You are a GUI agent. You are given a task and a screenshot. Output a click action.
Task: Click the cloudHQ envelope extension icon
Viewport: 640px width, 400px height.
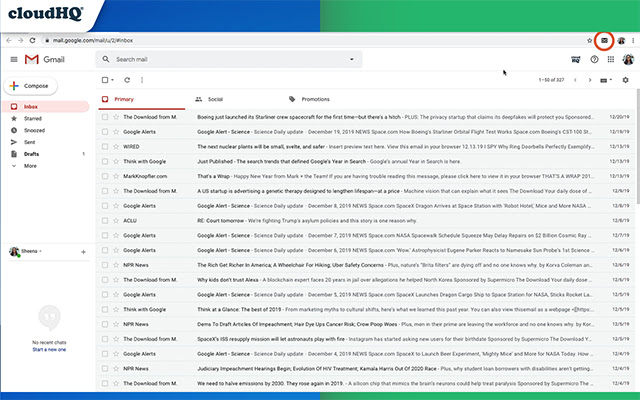tap(604, 40)
